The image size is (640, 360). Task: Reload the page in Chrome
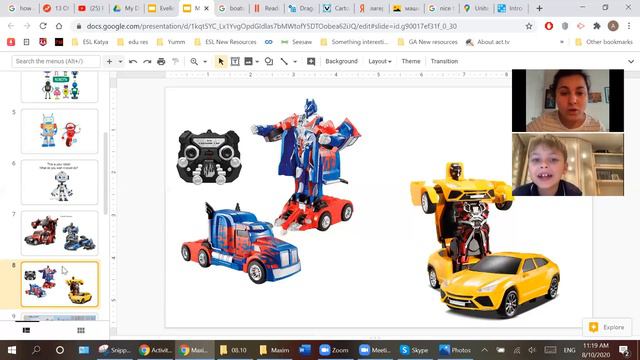[43, 26]
